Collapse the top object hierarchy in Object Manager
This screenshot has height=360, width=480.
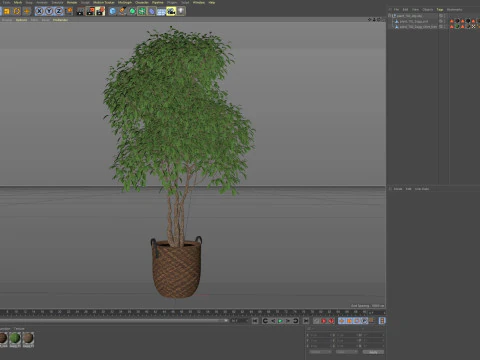[x=389, y=15]
